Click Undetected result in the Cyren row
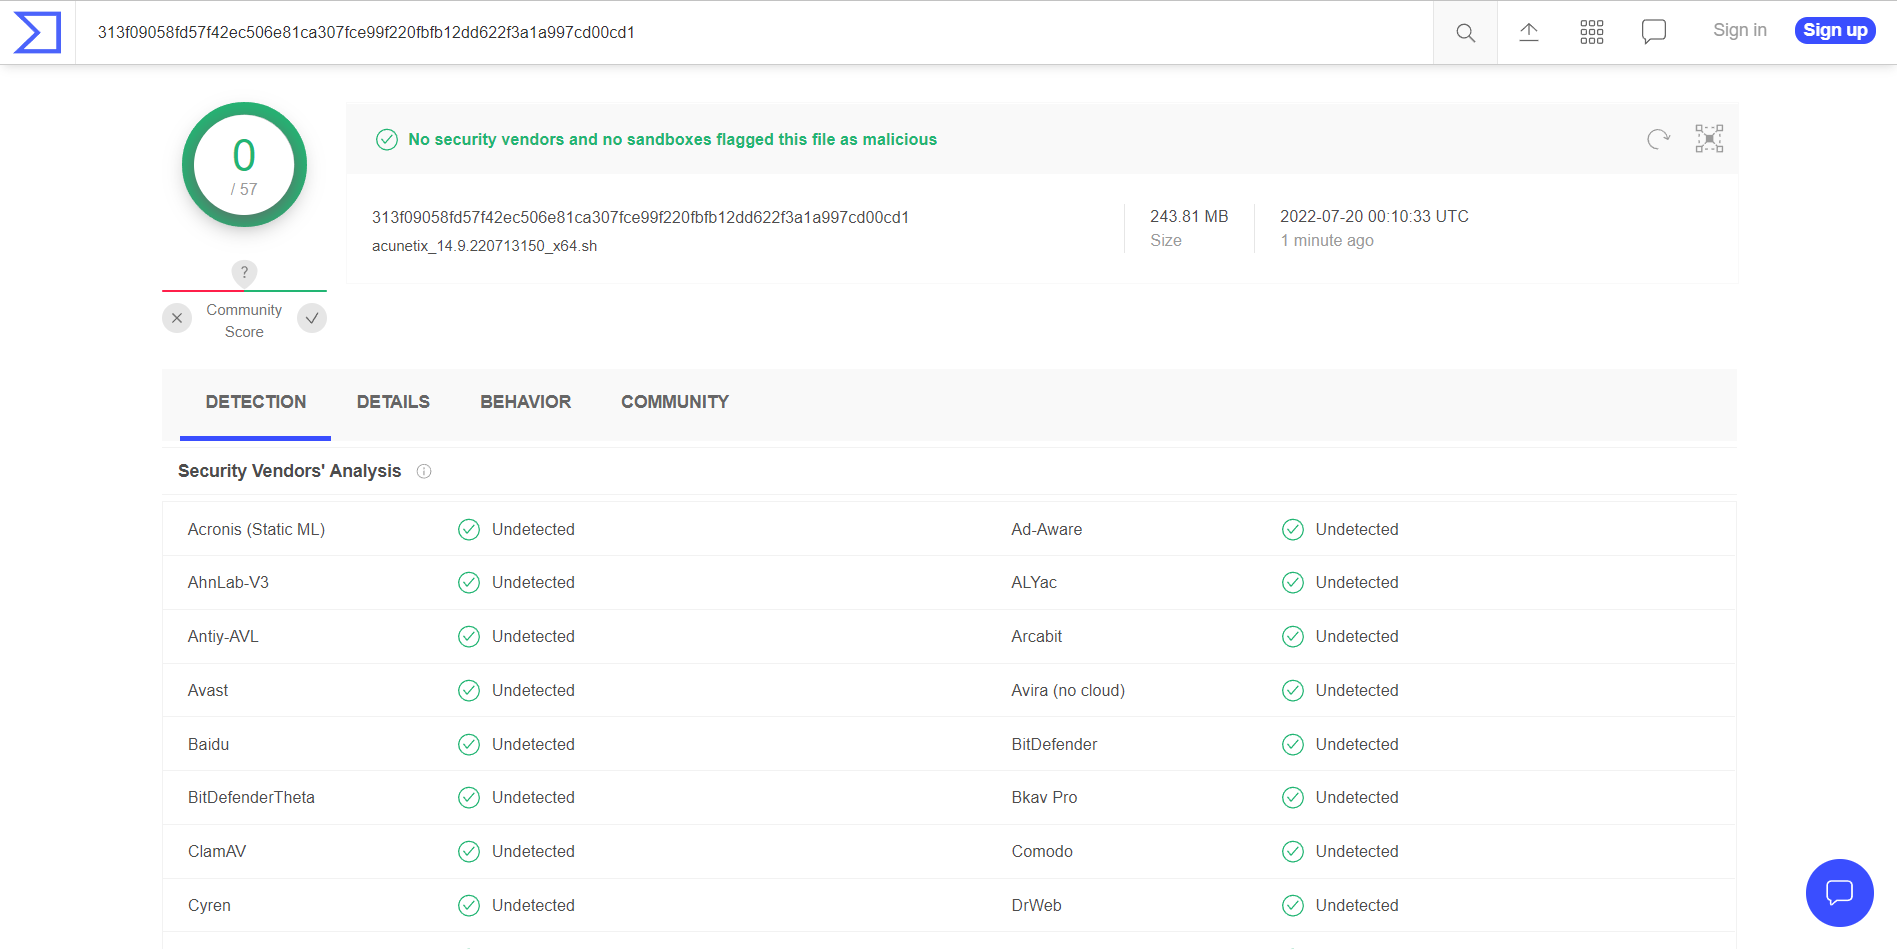Image resolution: width=1897 pixels, height=949 pixels. [x=533, y=905]
